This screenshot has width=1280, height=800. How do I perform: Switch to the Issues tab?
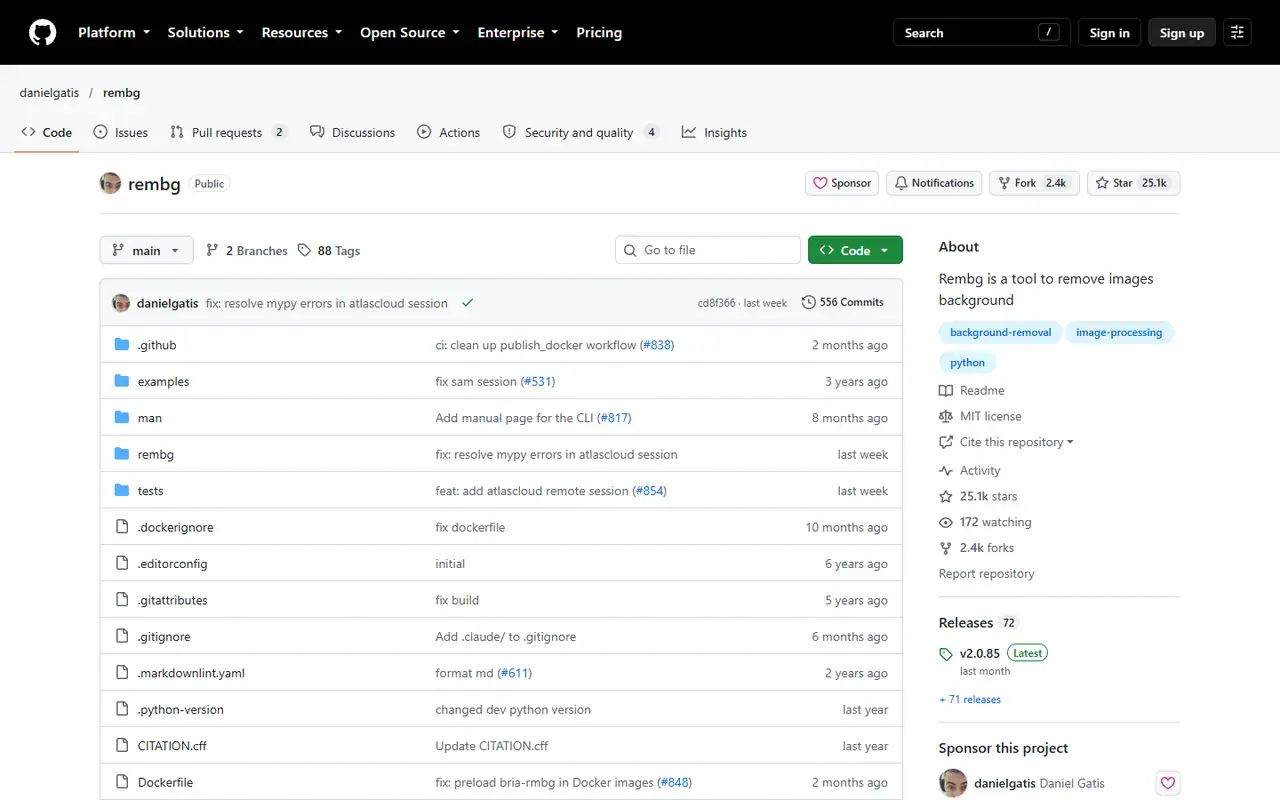pyautogui.click(x=120, y=132)
